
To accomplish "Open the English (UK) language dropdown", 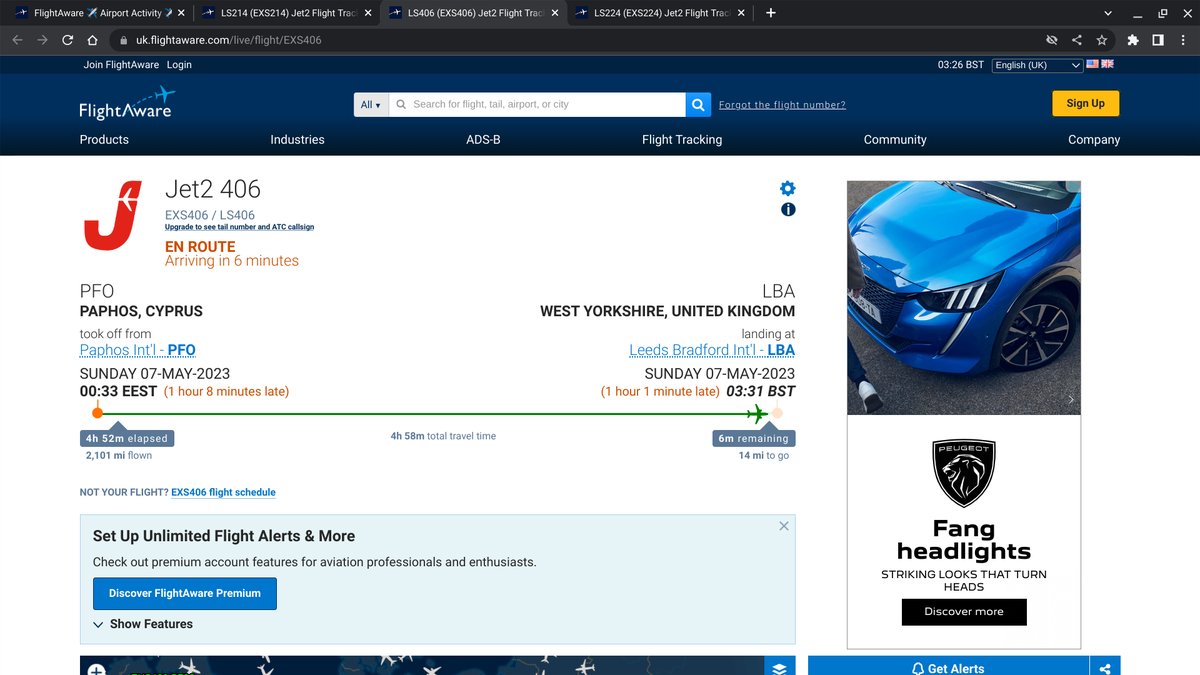I will click(1037, 64).
